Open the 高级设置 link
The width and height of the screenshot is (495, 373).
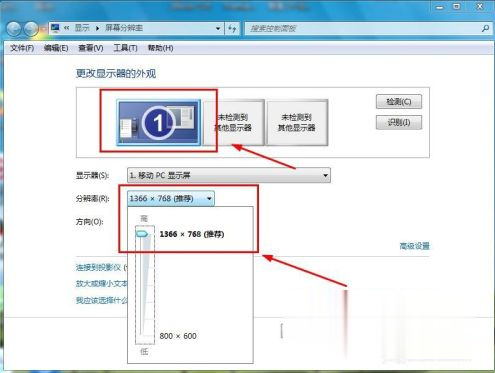414,246
